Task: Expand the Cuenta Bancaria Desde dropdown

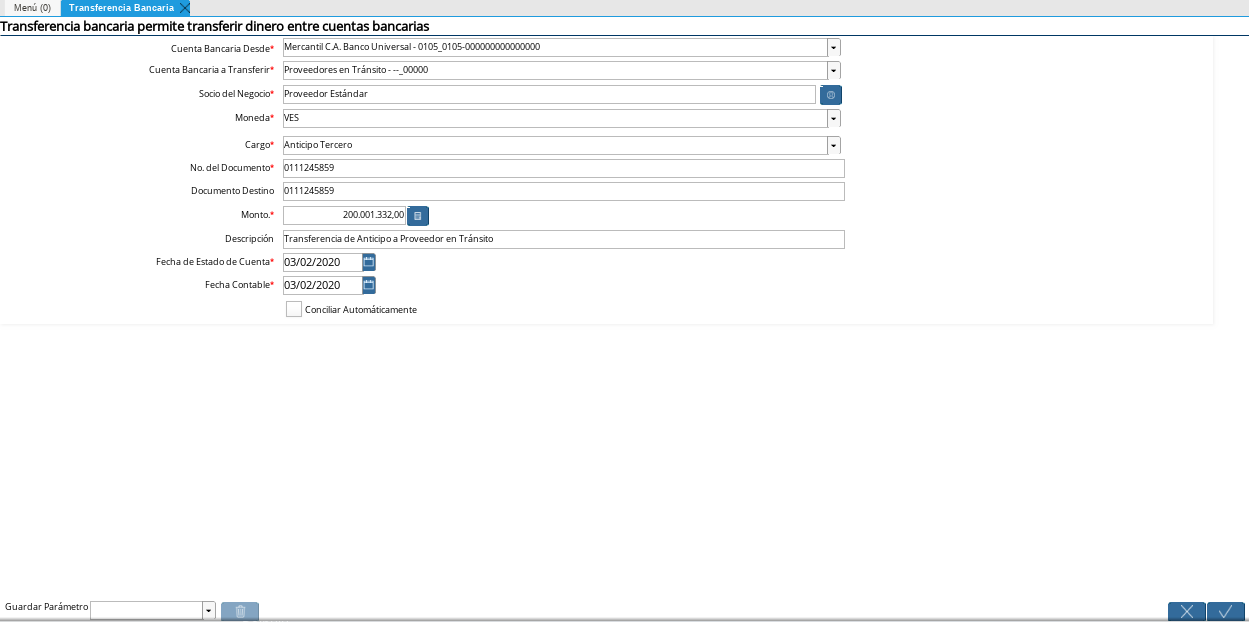Action: [834, 47]
